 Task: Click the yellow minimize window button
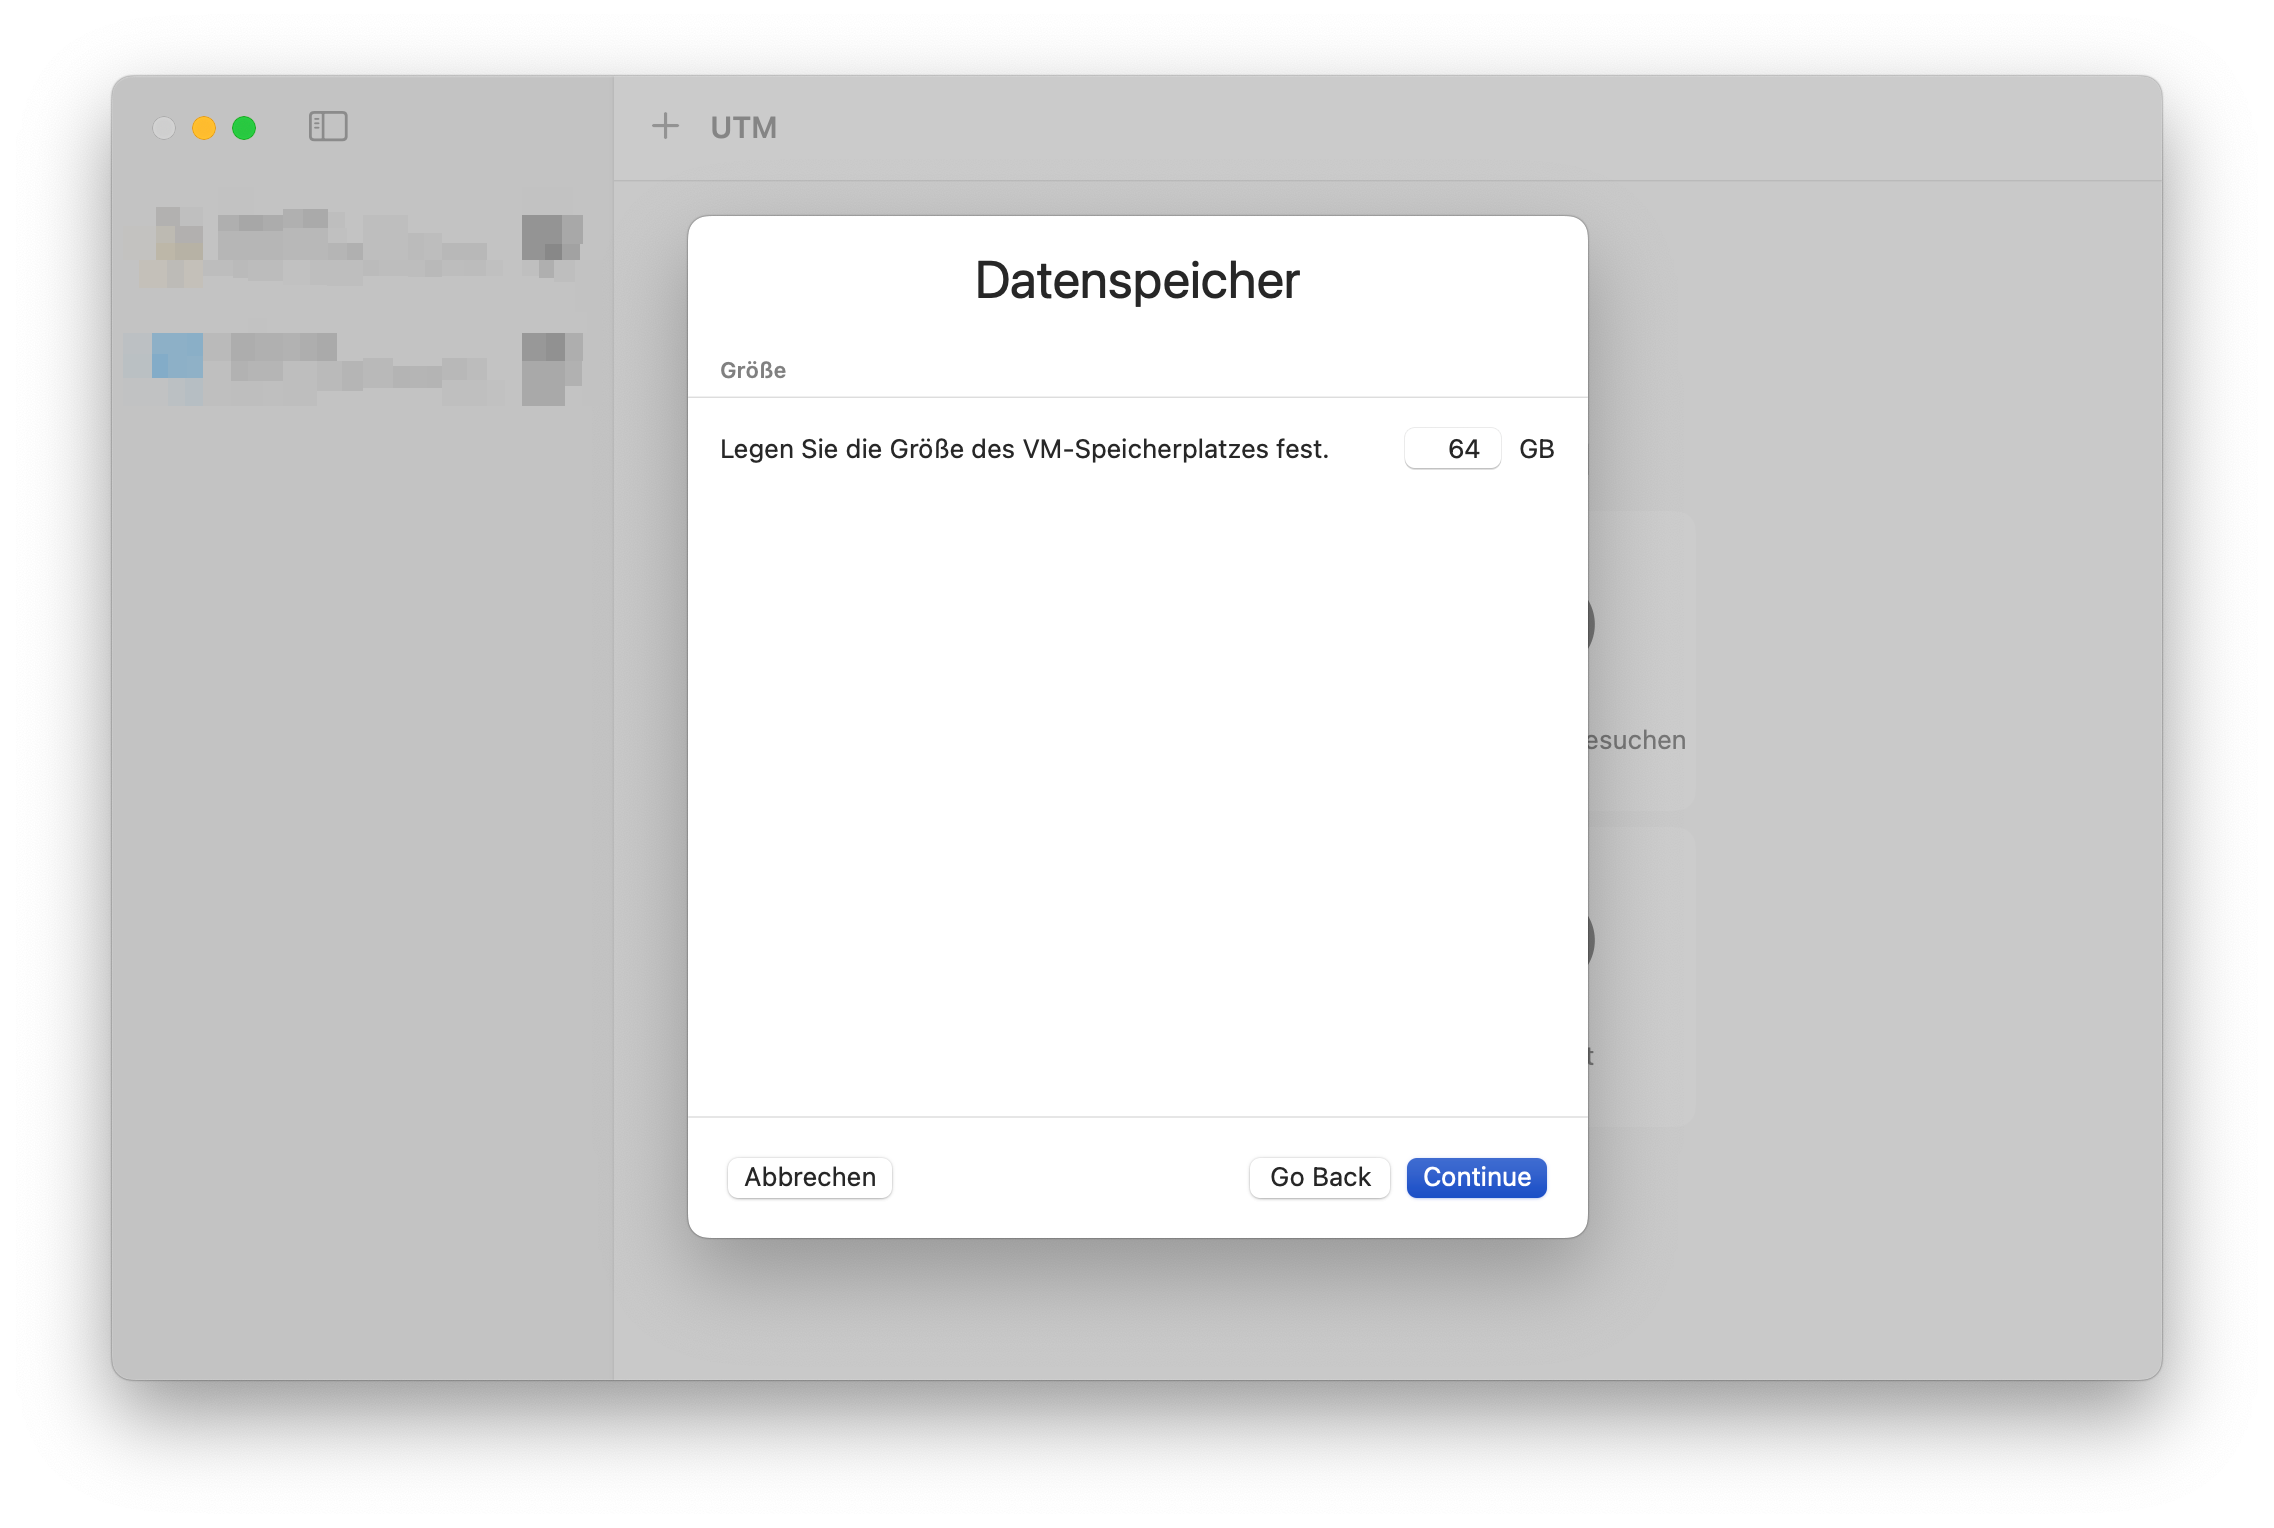point(204,128)
